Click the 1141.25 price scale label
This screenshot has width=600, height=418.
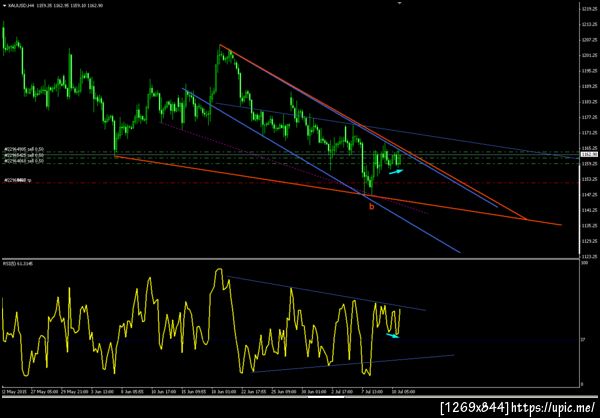click(x=589, y=210)
